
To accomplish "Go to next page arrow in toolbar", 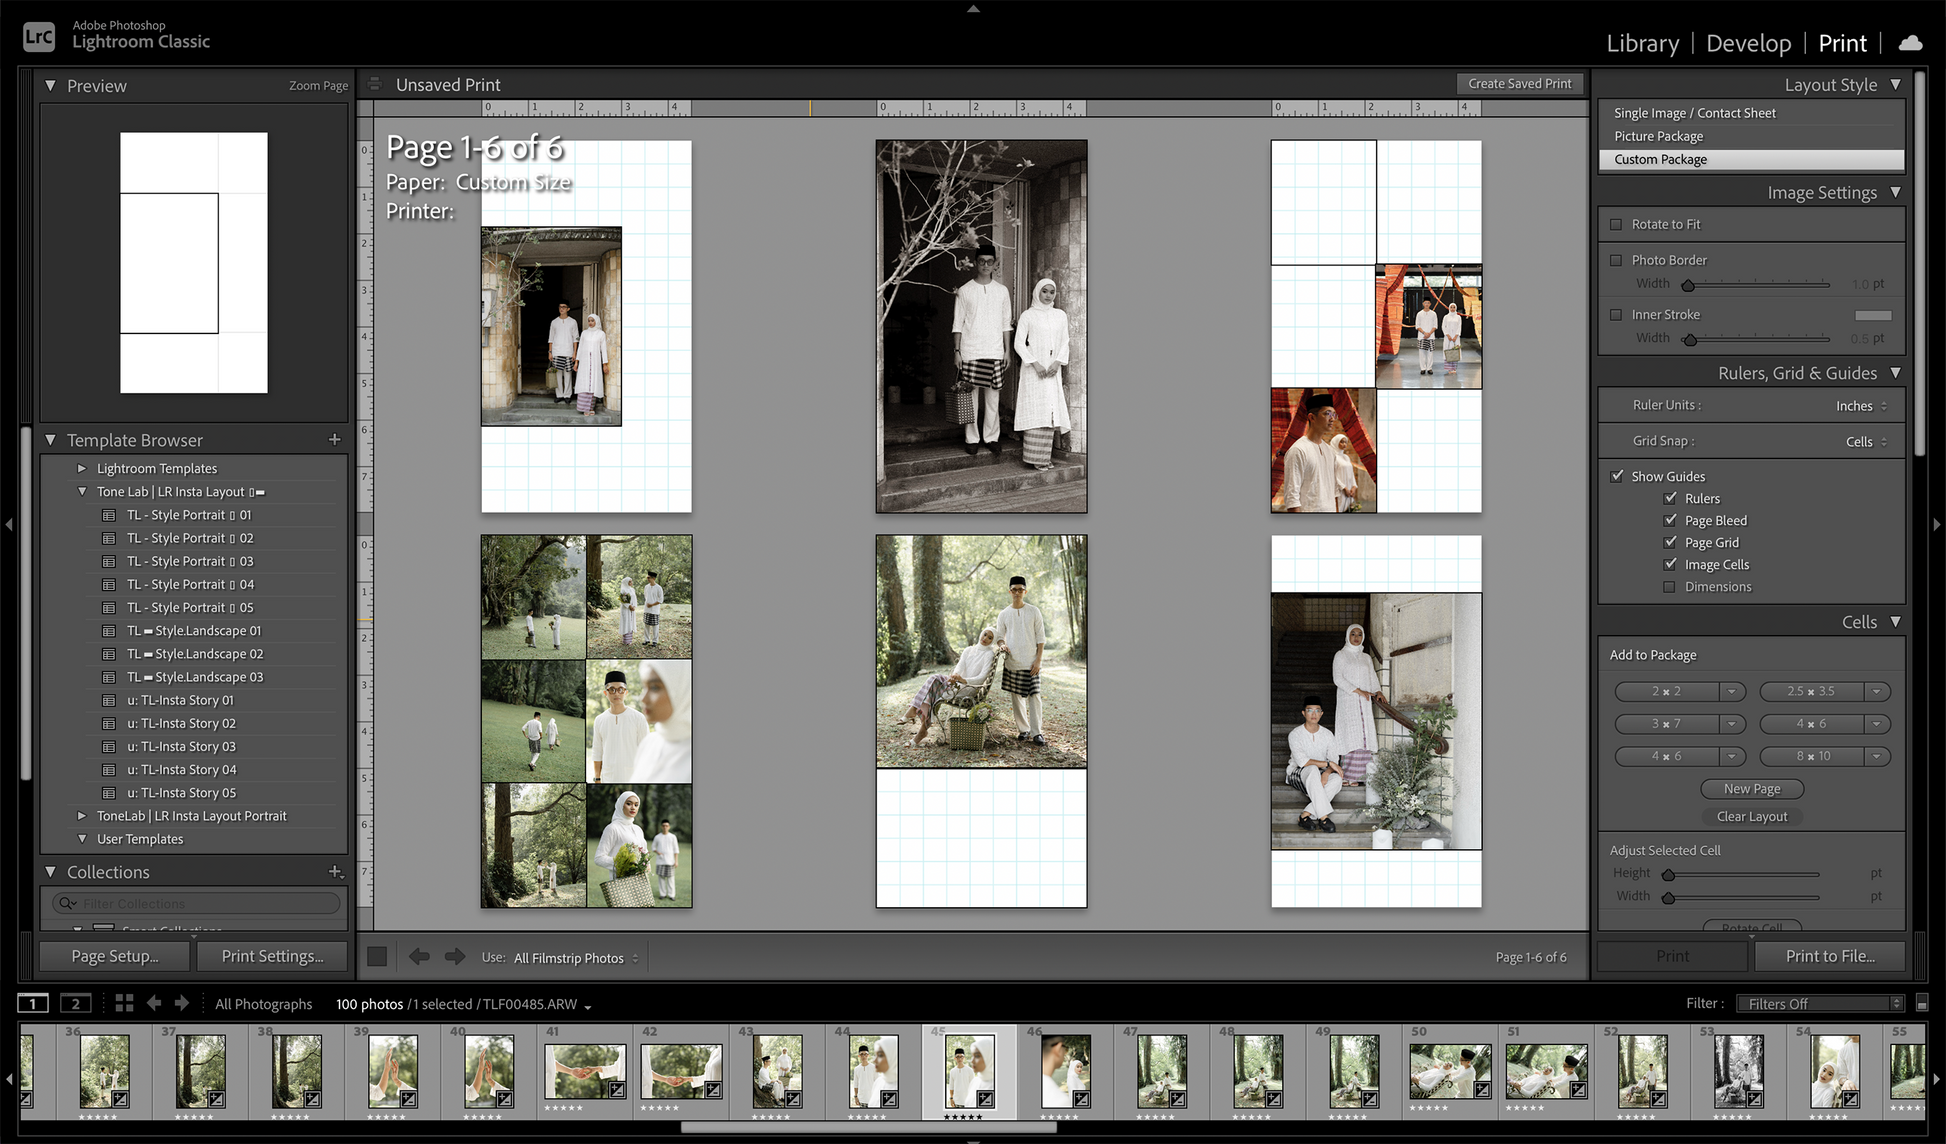I will point(455,957).
